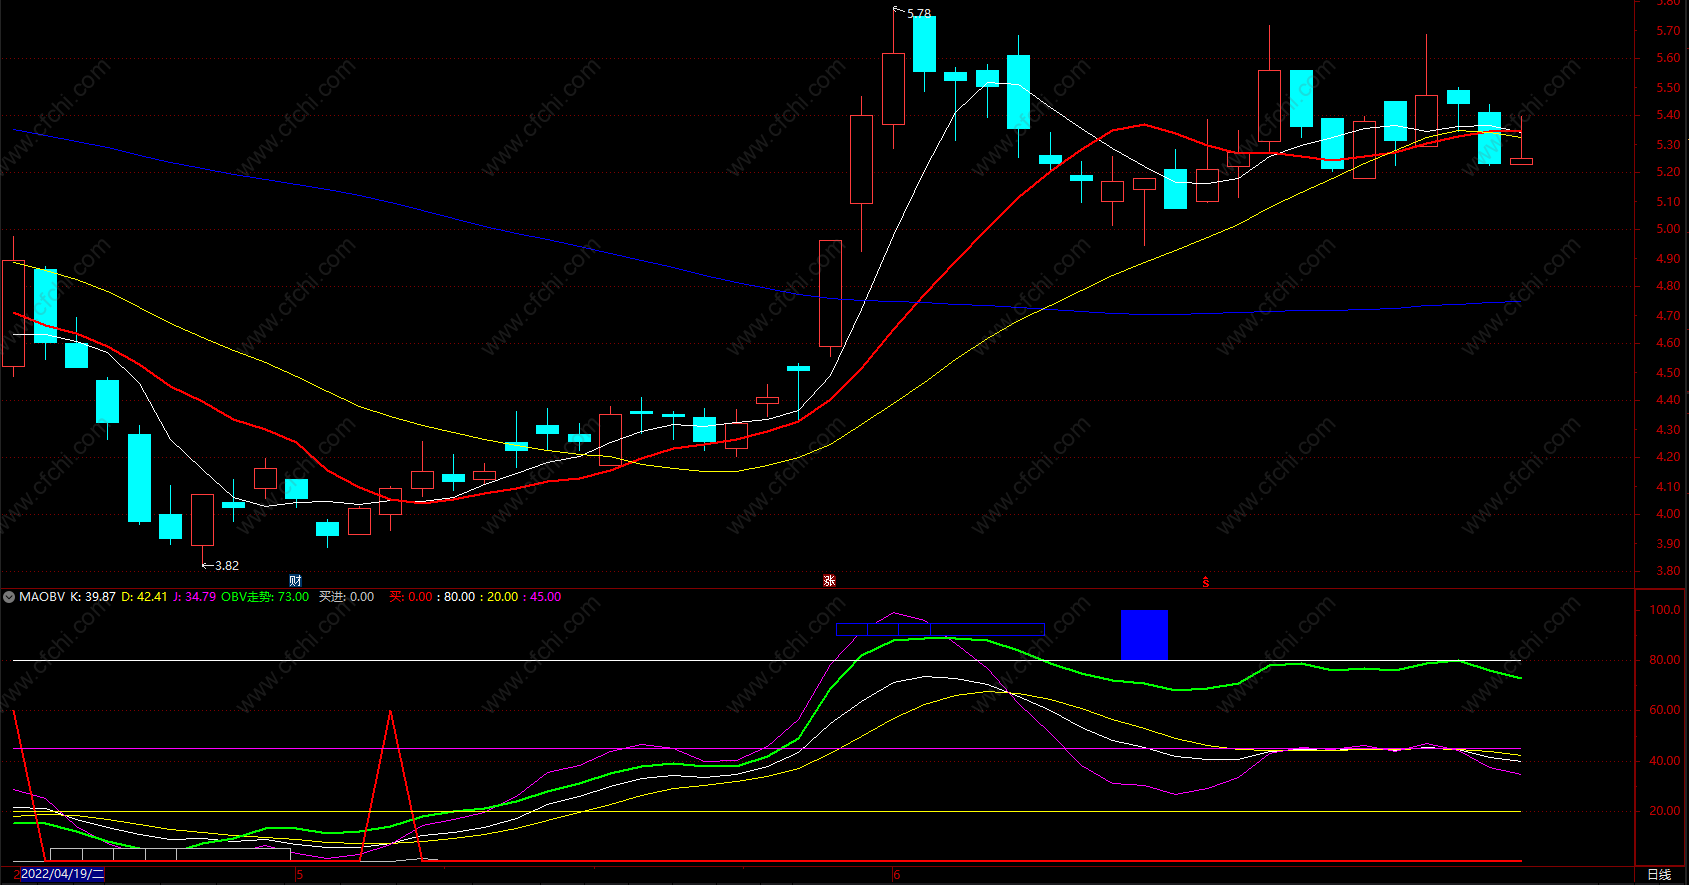Click the magenta 45.00 parameter value
1689x885 pixels.
545,597
